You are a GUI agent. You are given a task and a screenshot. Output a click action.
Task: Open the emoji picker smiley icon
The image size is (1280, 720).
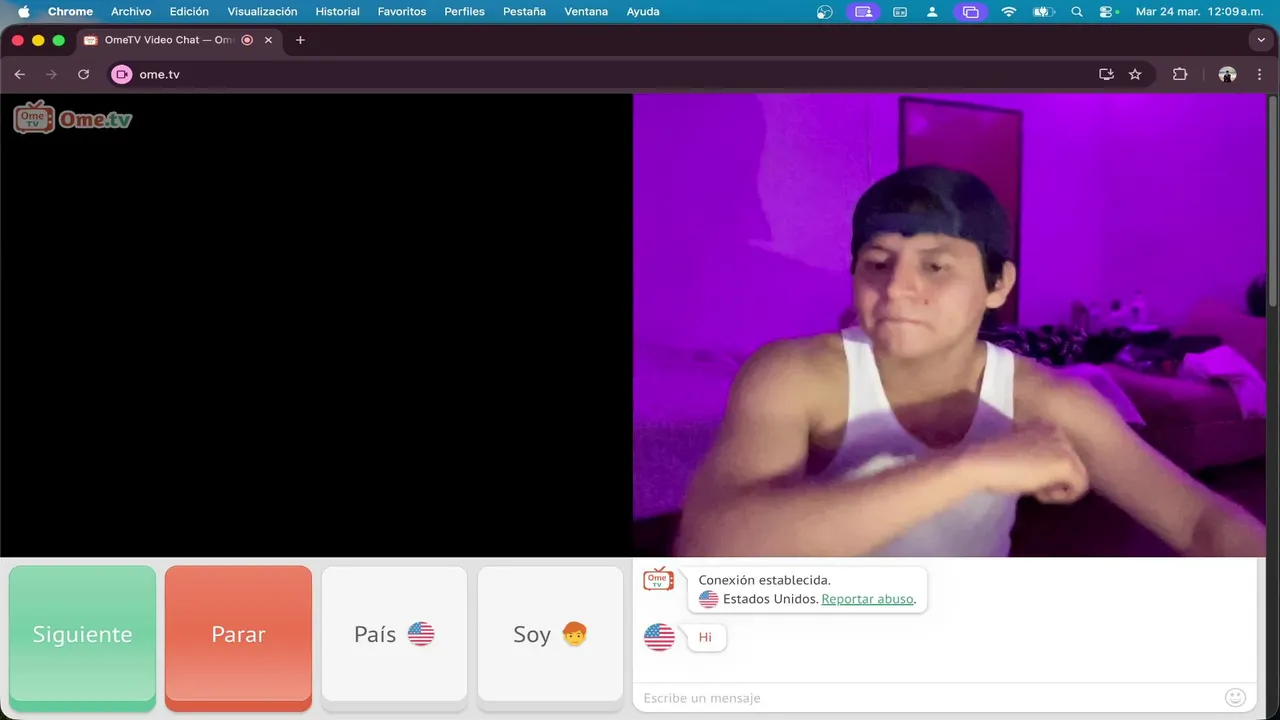[1235, 697]
